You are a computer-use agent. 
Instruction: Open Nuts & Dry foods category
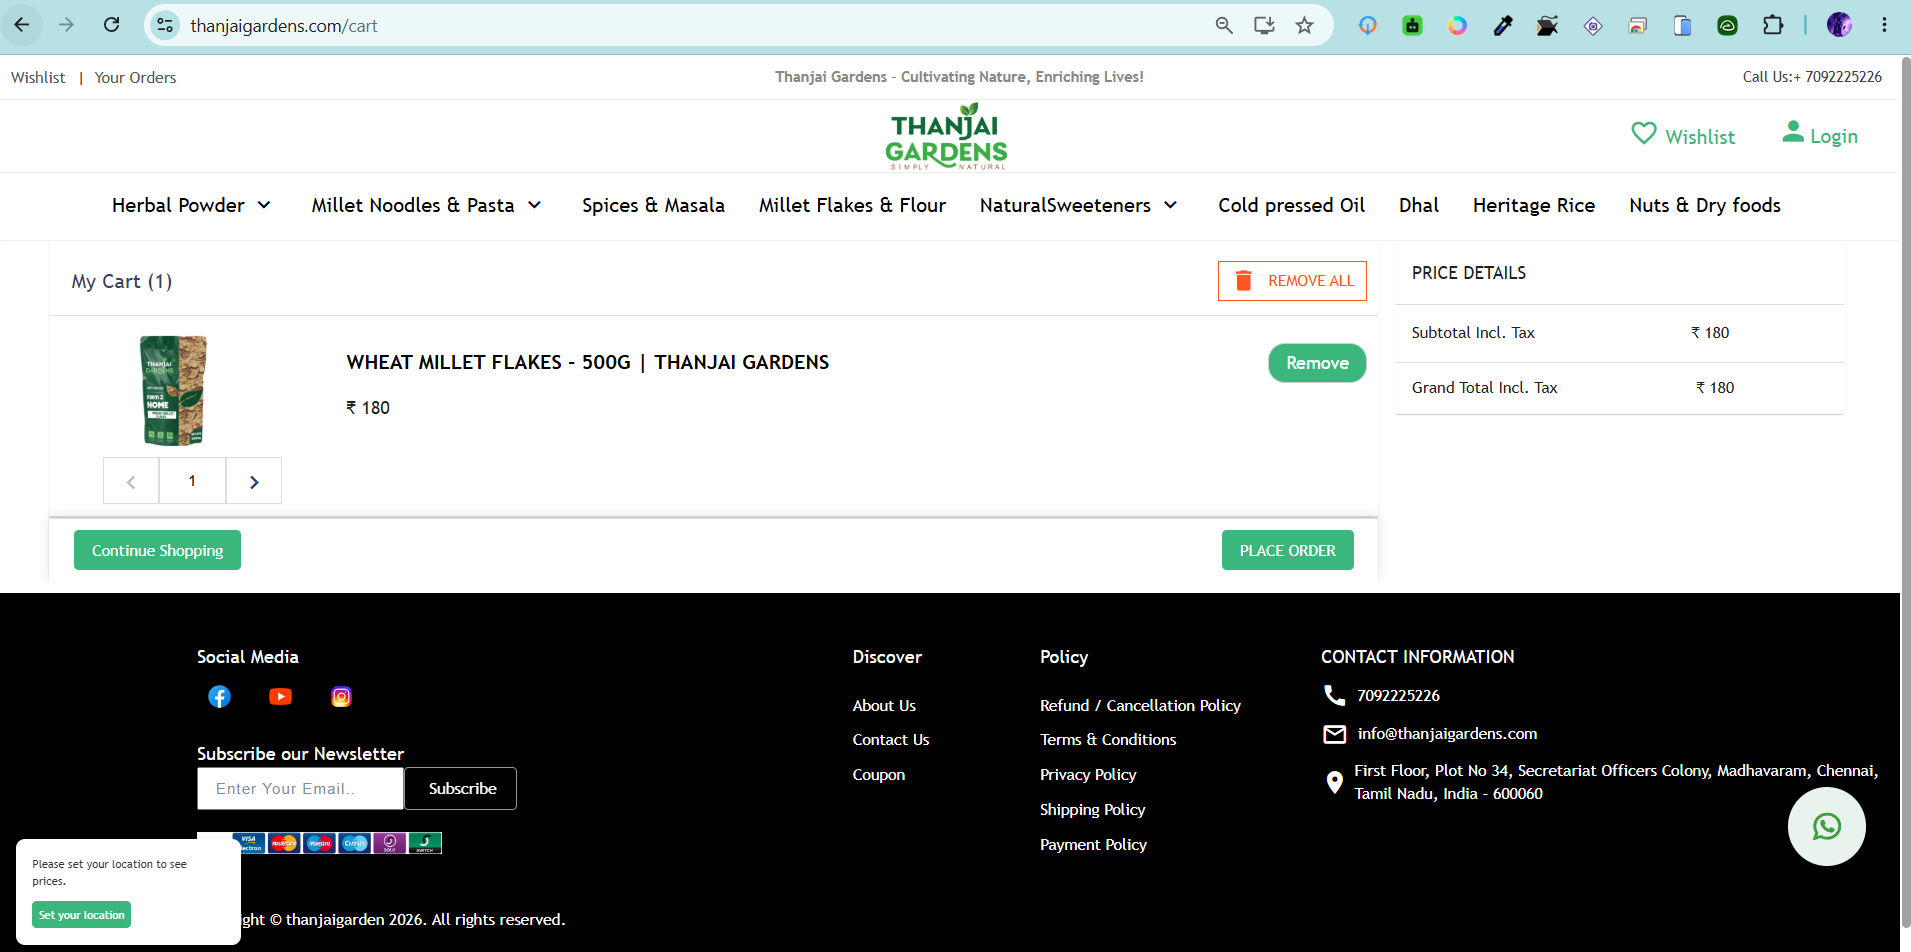1705,205
